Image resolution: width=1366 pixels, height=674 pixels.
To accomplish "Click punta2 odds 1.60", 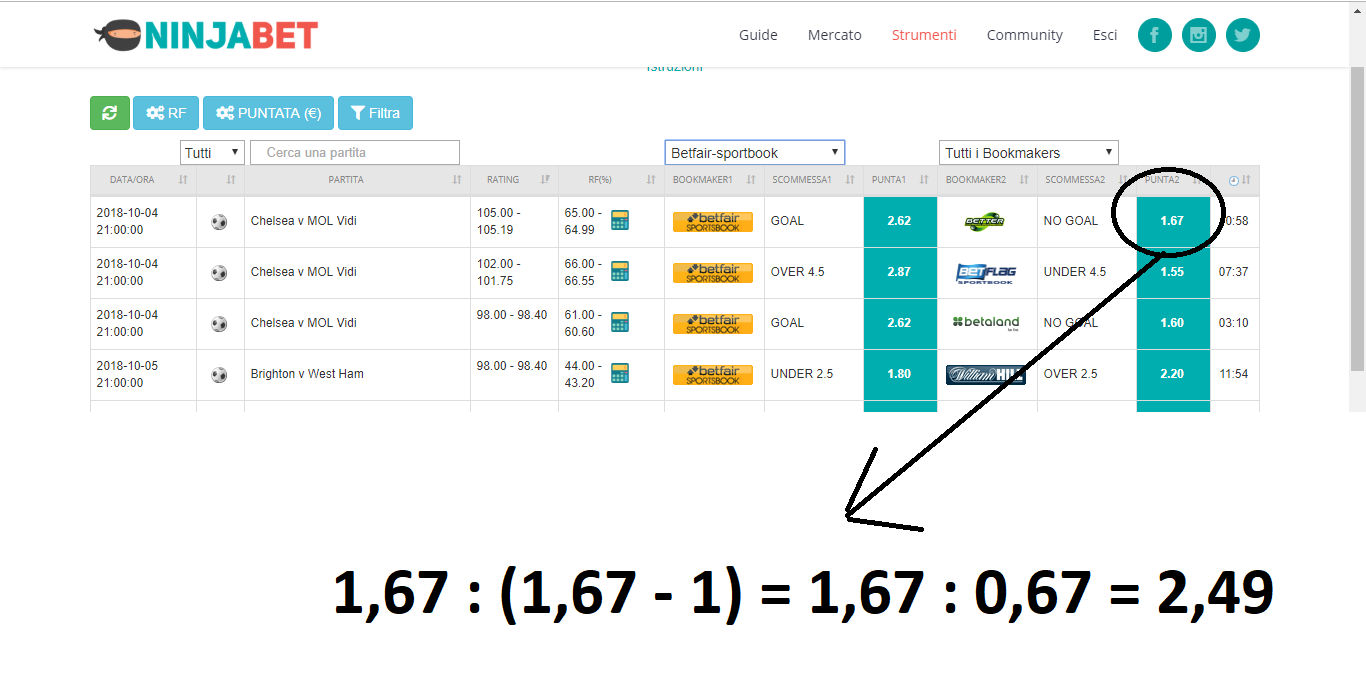I will (1173, 323).
